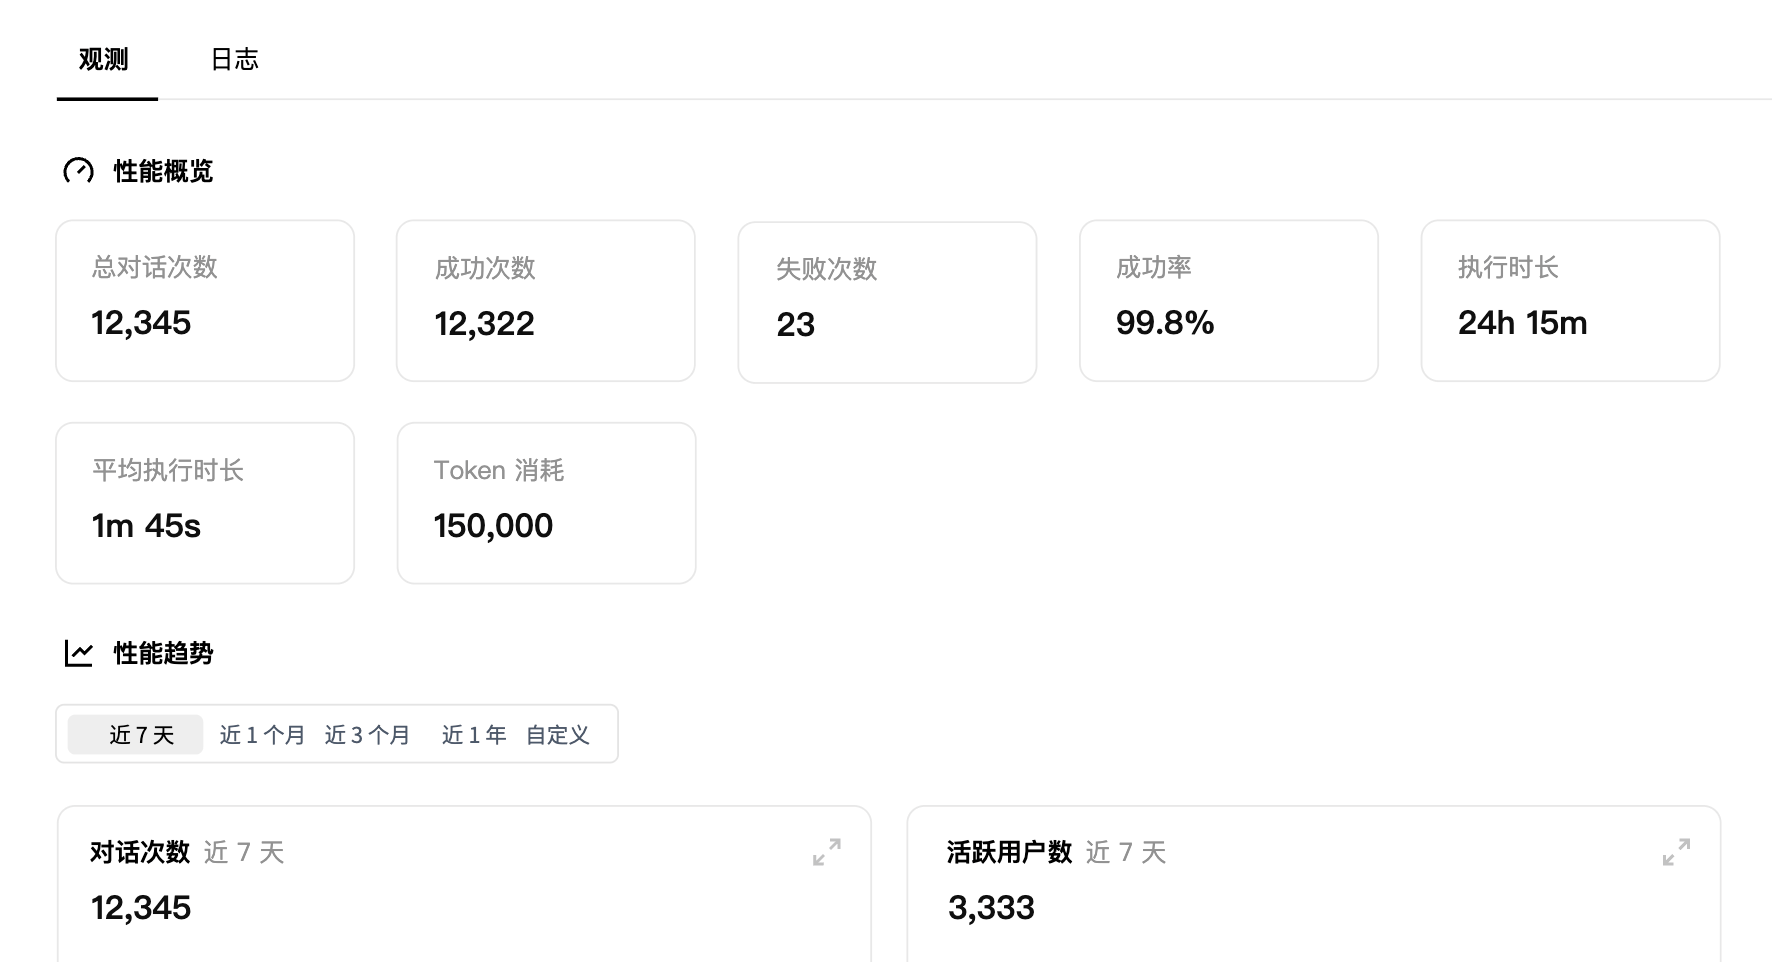Open the 自定义 custom date range
The height and width of the screenshot is (962, 1772).
point(558,735)
